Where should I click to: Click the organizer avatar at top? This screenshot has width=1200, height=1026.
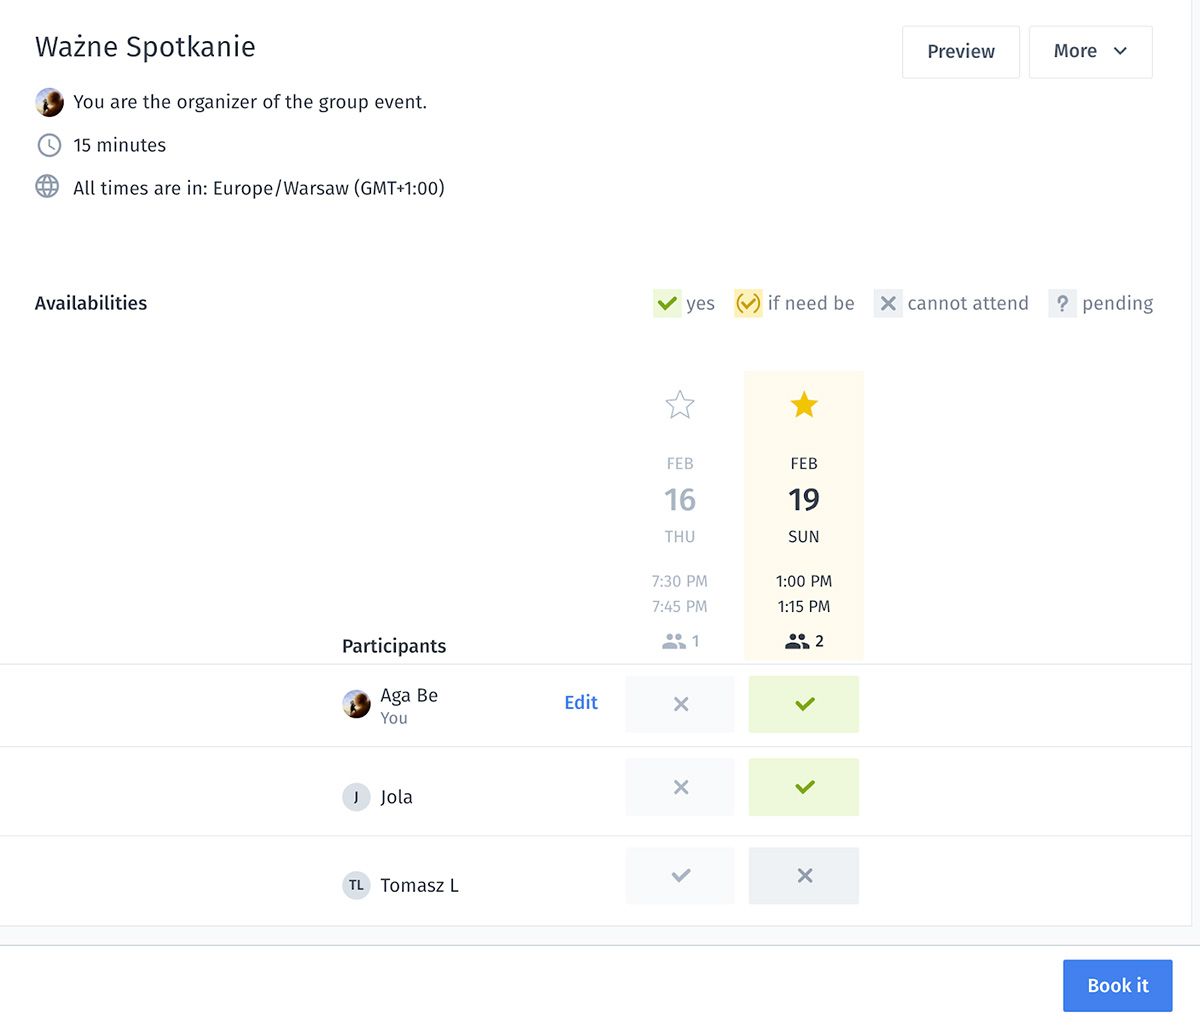[x=49, y=102]
